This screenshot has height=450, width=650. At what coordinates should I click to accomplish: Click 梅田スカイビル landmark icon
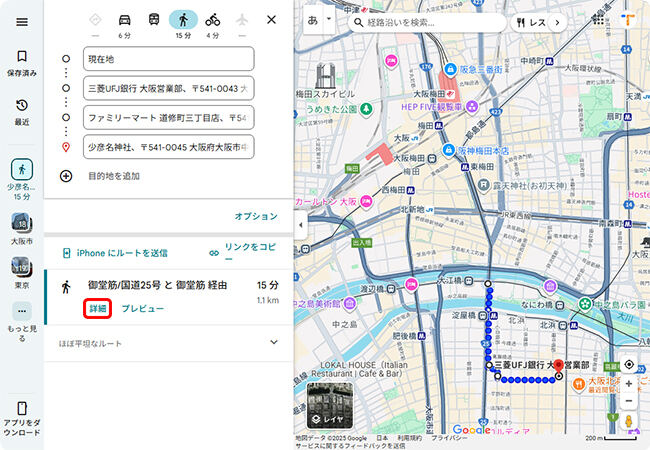coord(325,75)
